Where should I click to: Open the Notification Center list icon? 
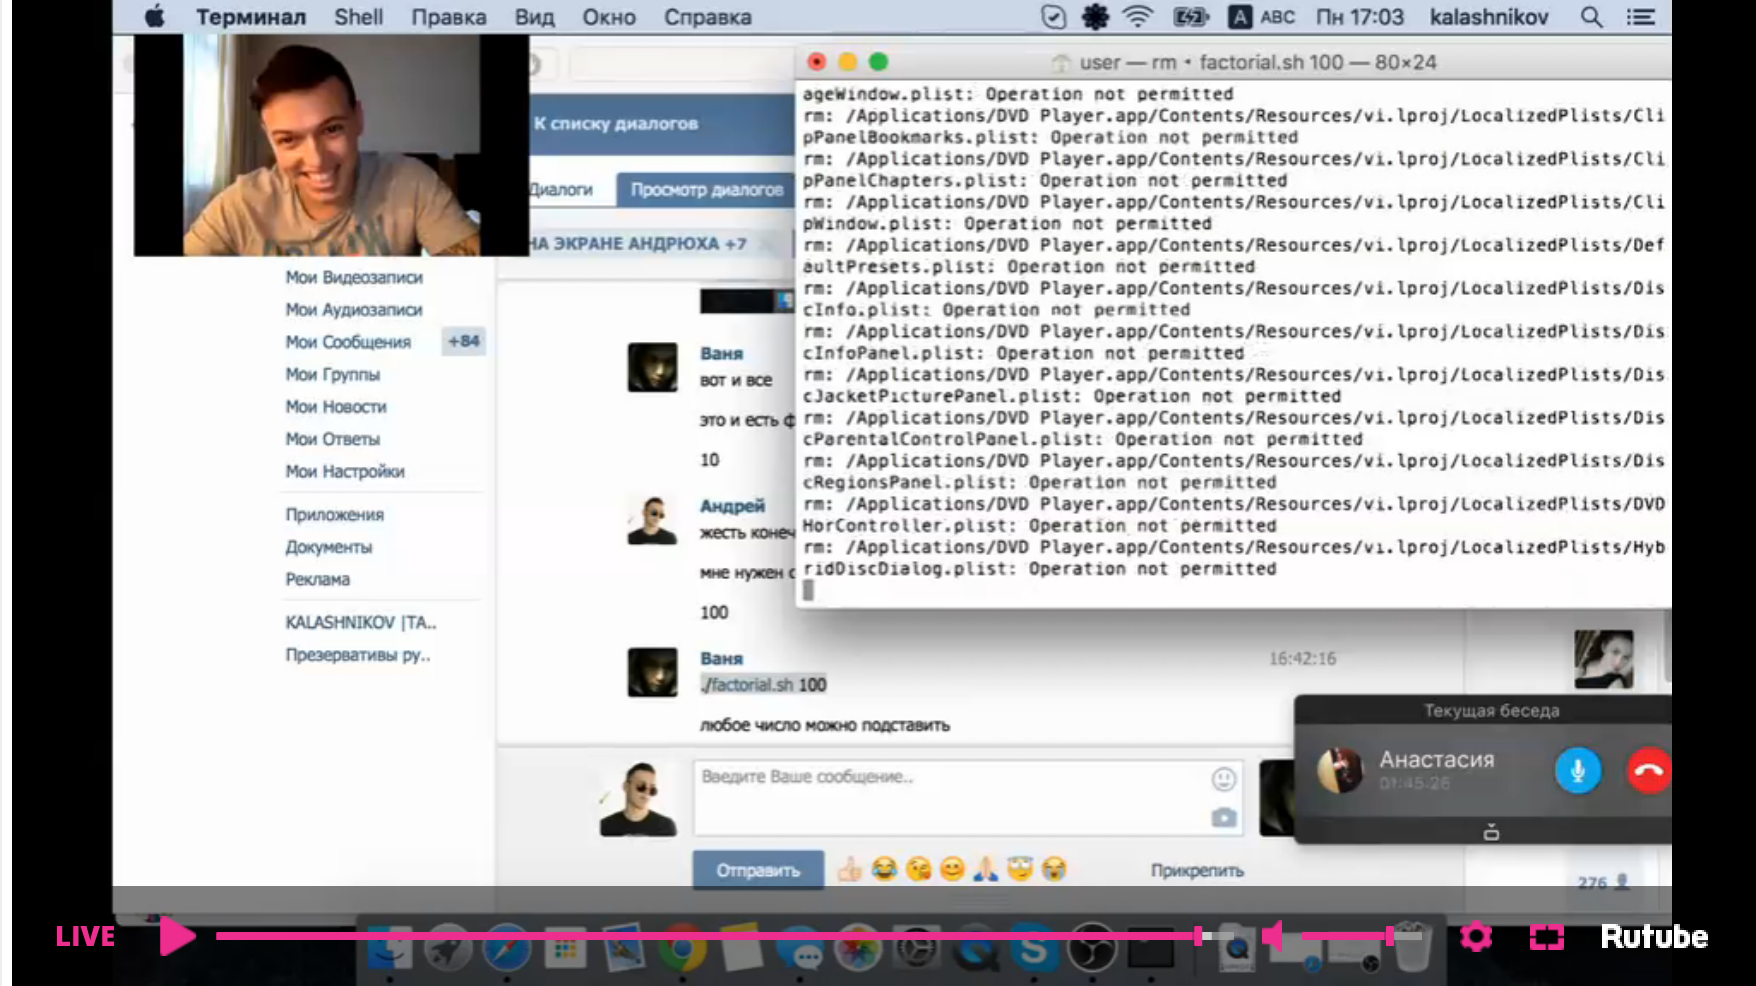[x=1640, y=17]
